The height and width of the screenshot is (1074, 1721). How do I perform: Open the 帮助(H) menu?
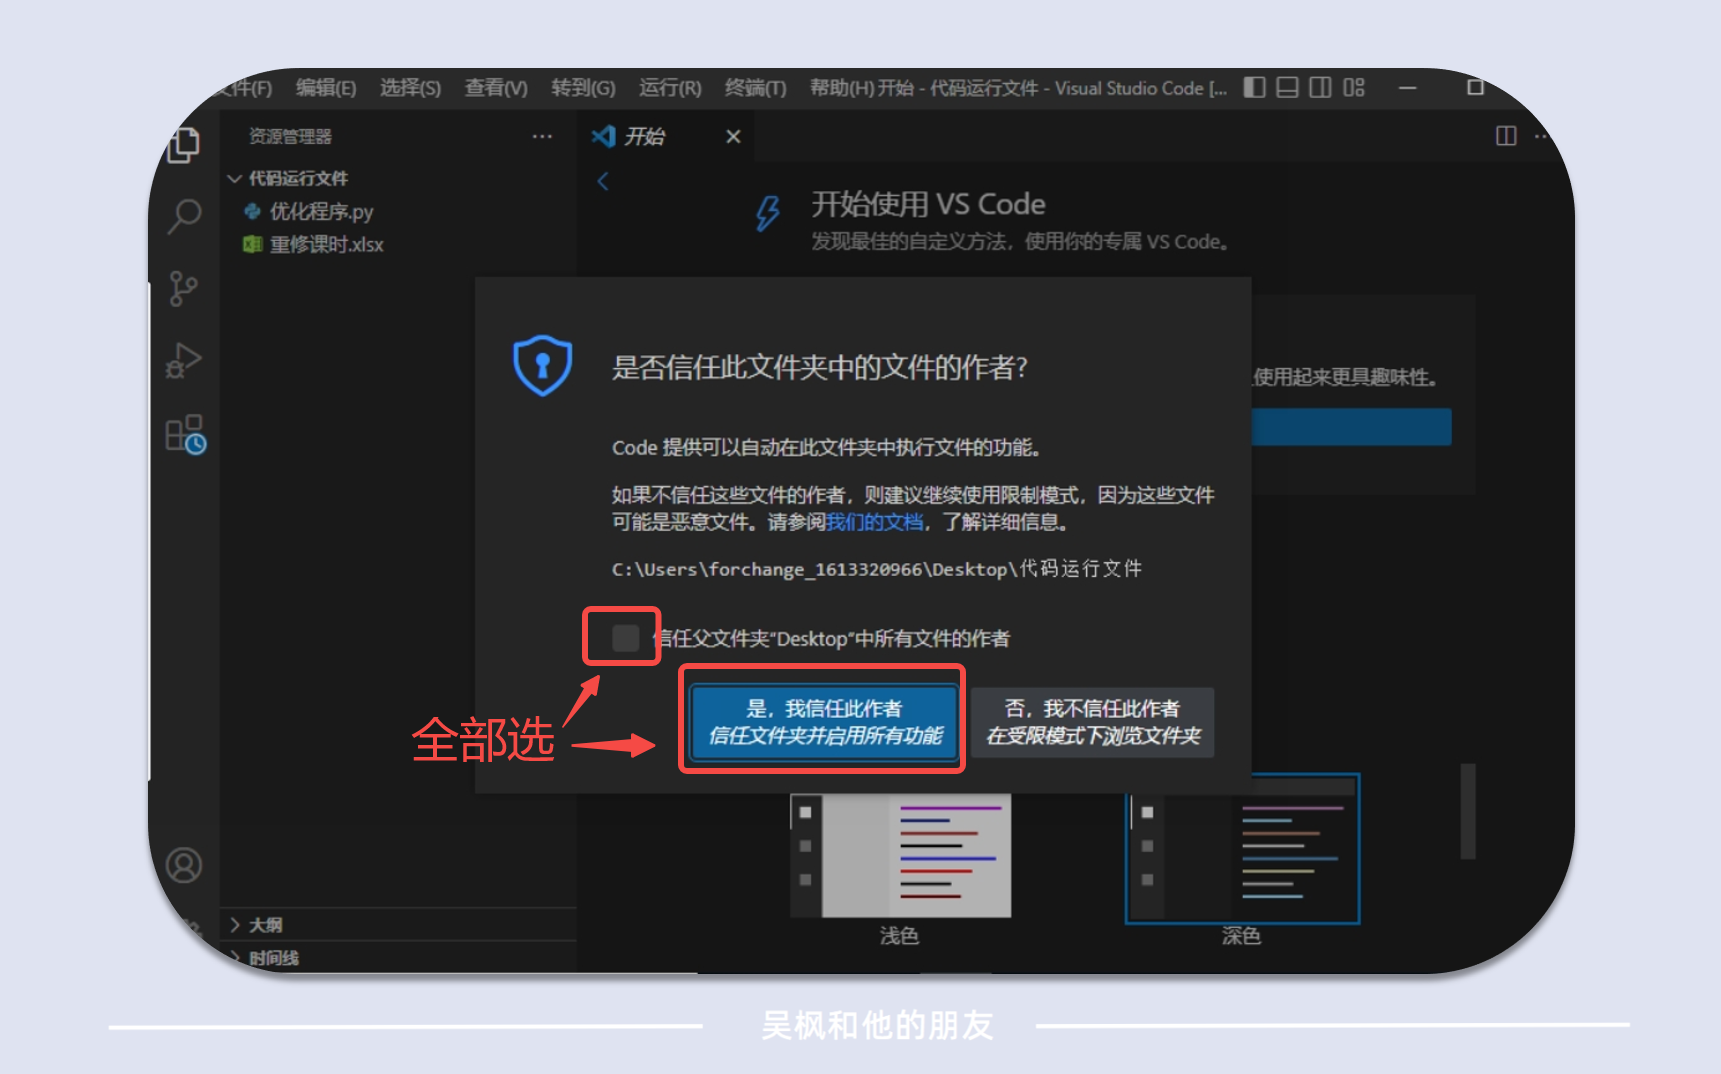click(842, 88)
